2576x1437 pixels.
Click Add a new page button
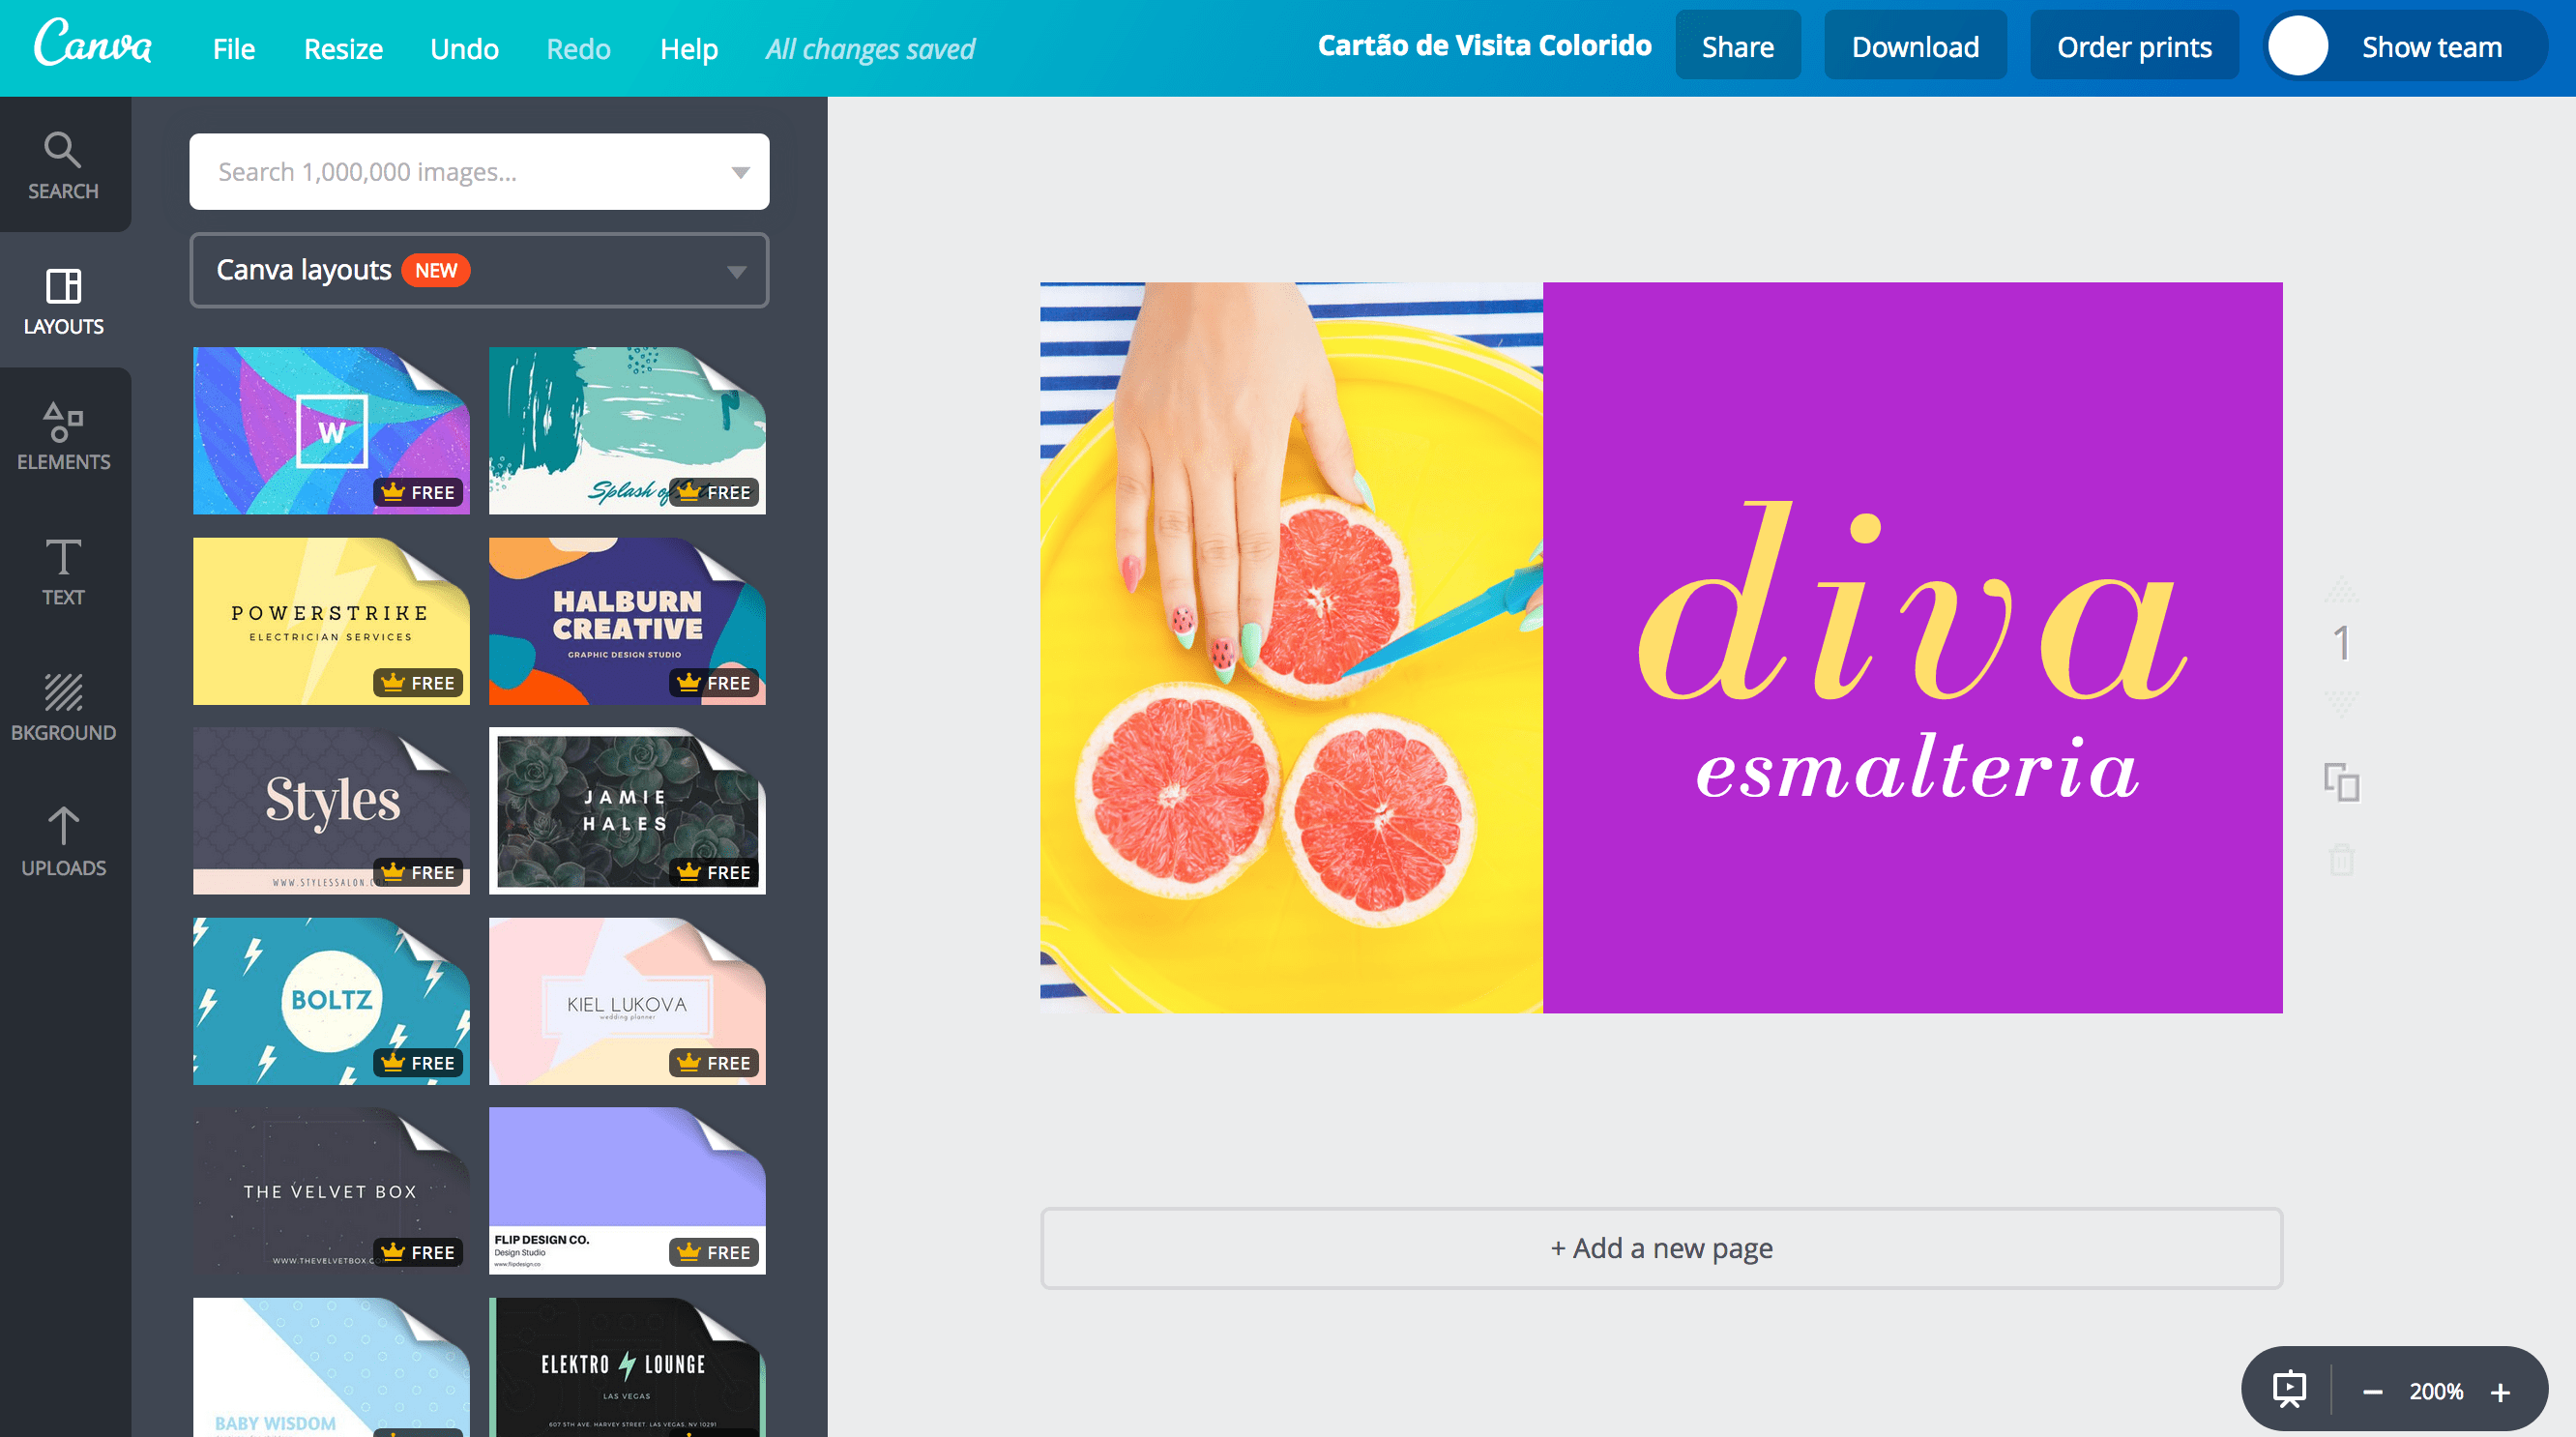1661,1248
